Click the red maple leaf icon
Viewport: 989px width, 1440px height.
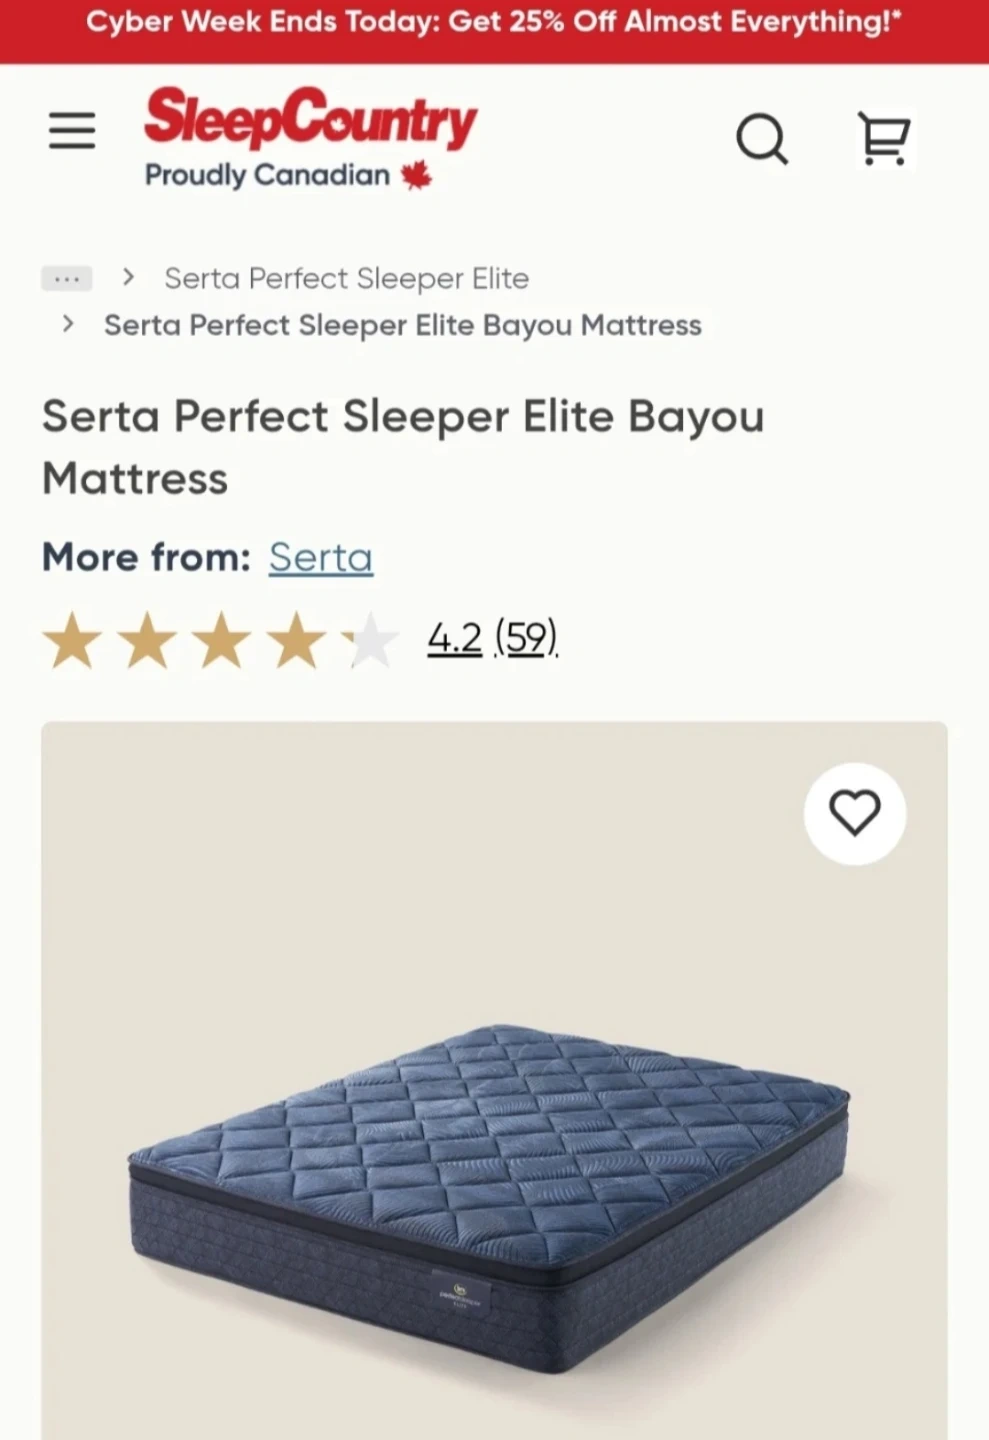417,176
